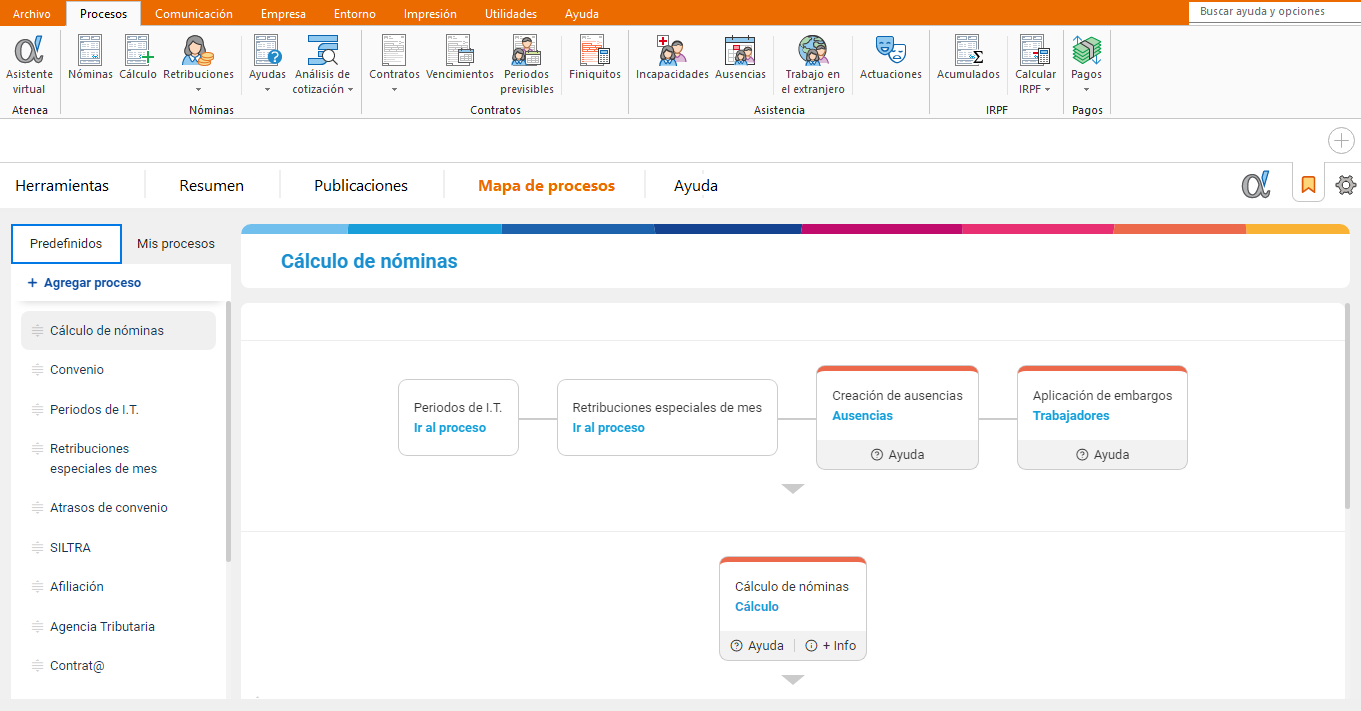Open the Trabajadores link in Aplicación de embargos
Viewport: 1361px width, 711px height.
(x=1071, y=416)
